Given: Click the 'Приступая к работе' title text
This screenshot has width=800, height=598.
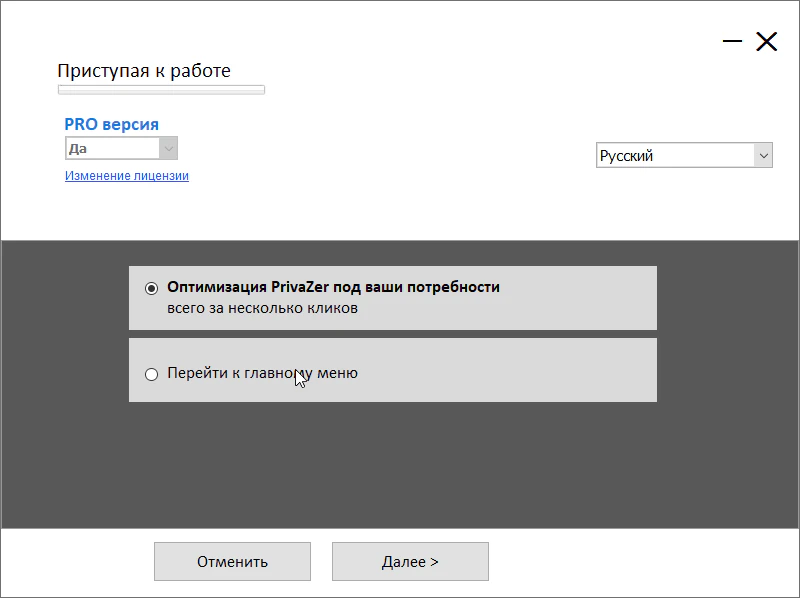Looking at the screenshot, I should click(144, 70).
